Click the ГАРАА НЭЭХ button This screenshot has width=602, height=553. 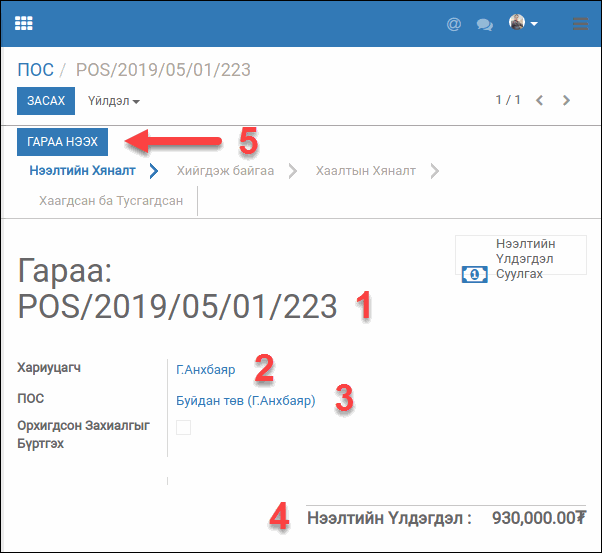tap(63, 143)
